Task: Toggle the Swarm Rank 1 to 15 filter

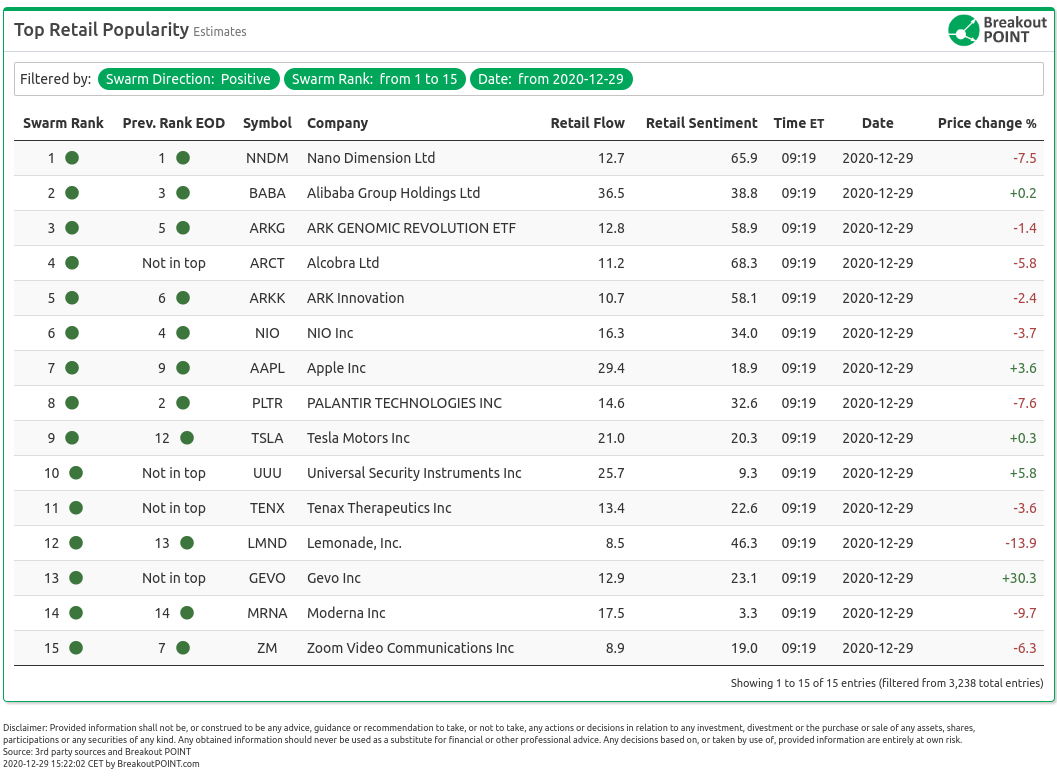Action: click(x=374, y=79)
